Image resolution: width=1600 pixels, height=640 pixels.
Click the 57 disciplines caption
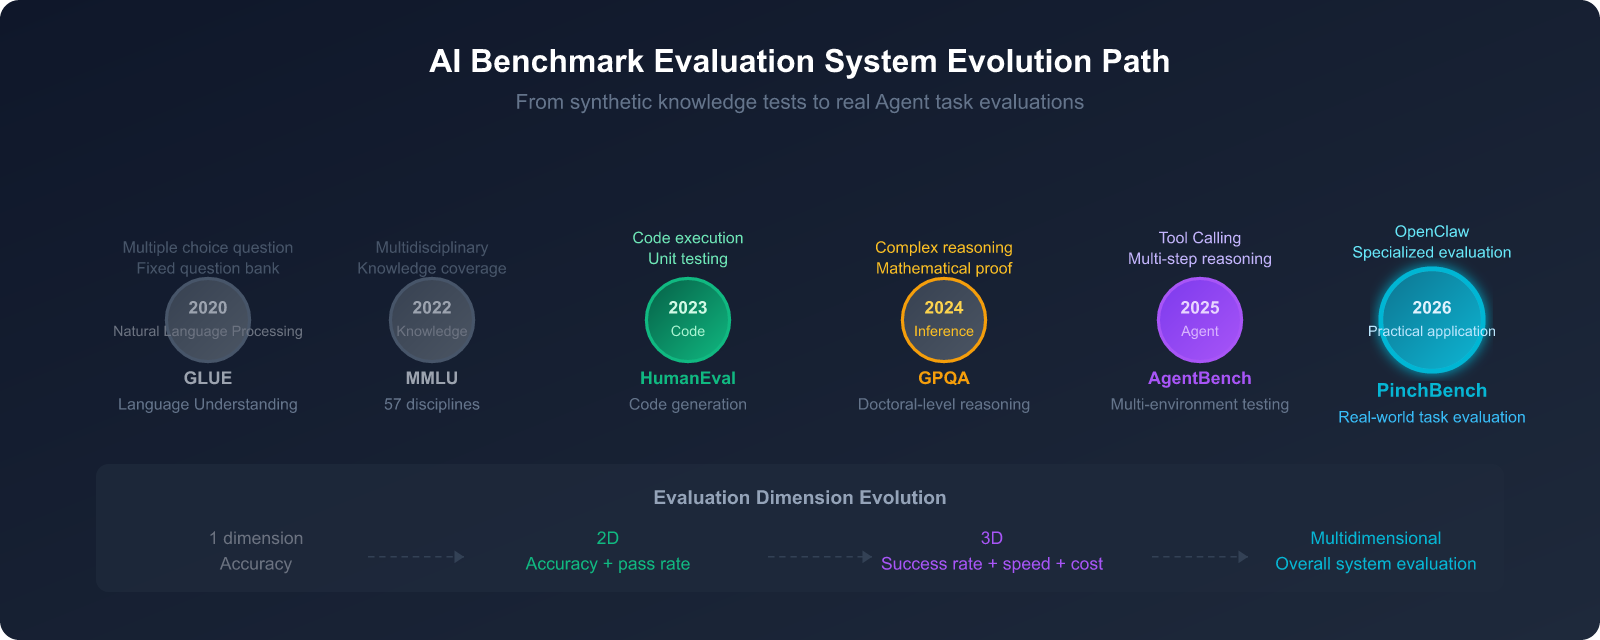click(432, 404)
